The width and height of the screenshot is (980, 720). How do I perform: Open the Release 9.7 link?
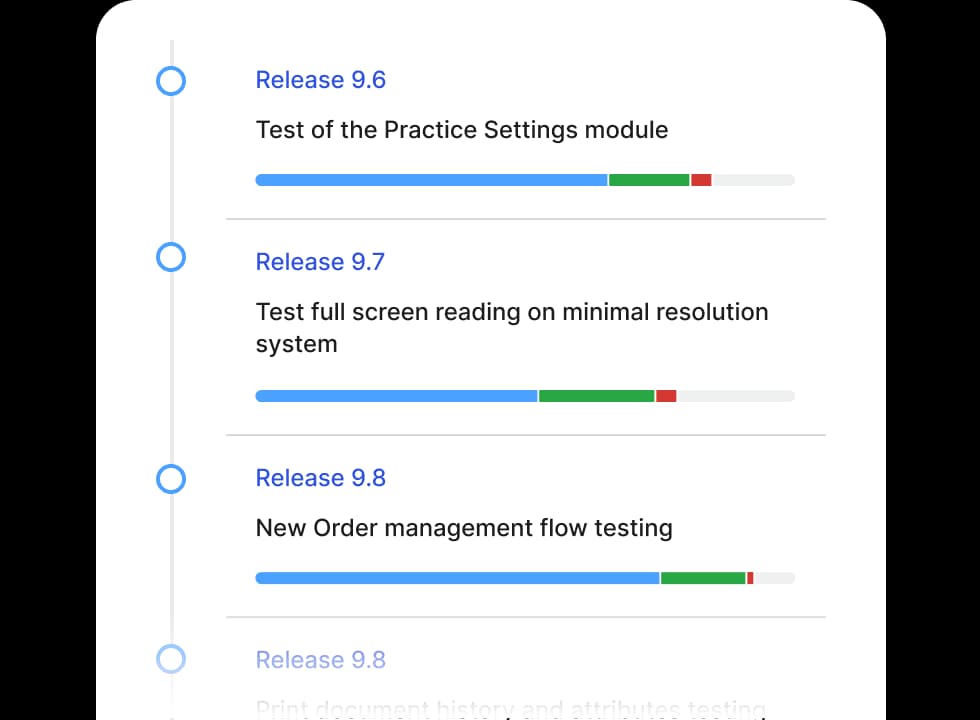click(320, 262)
